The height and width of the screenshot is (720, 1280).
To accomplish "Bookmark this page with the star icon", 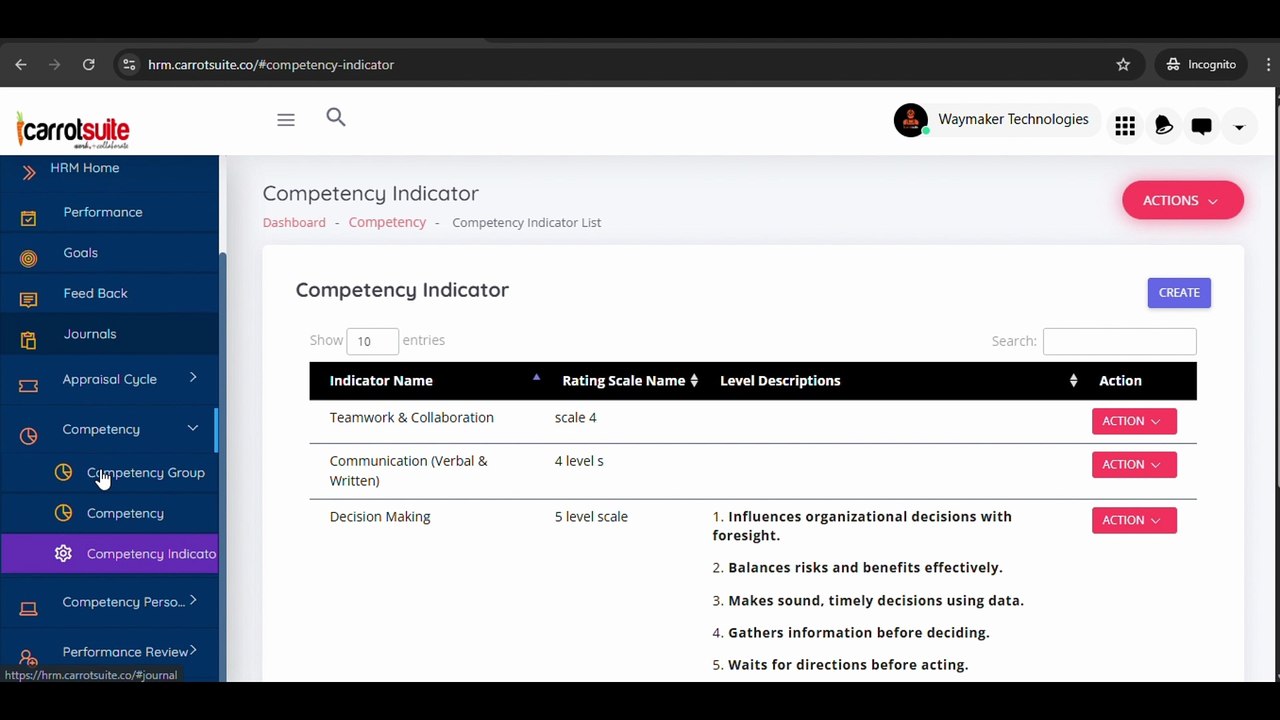I will click(1123, 64).
